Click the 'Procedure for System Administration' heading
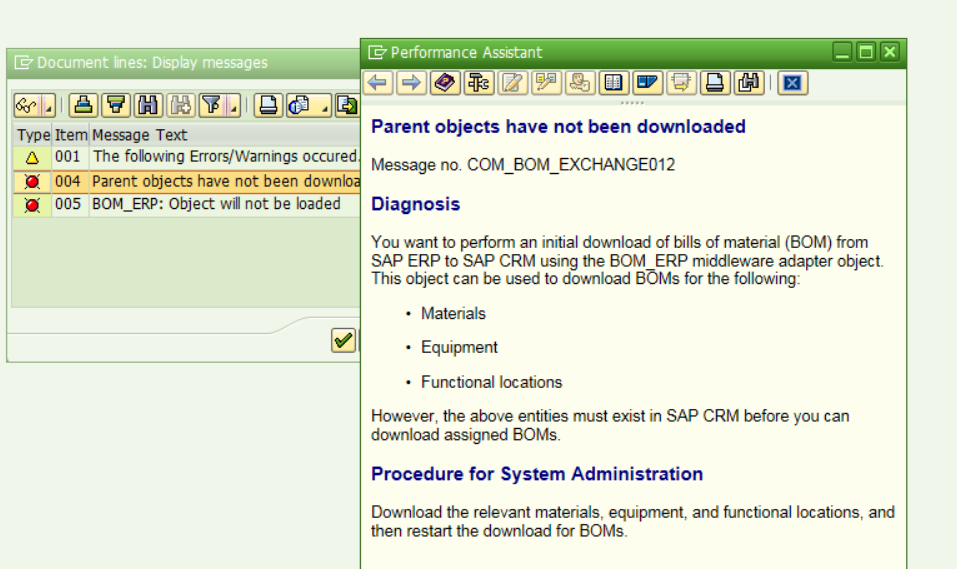Viewport: 957px width, 569px height. click(537, 474)
